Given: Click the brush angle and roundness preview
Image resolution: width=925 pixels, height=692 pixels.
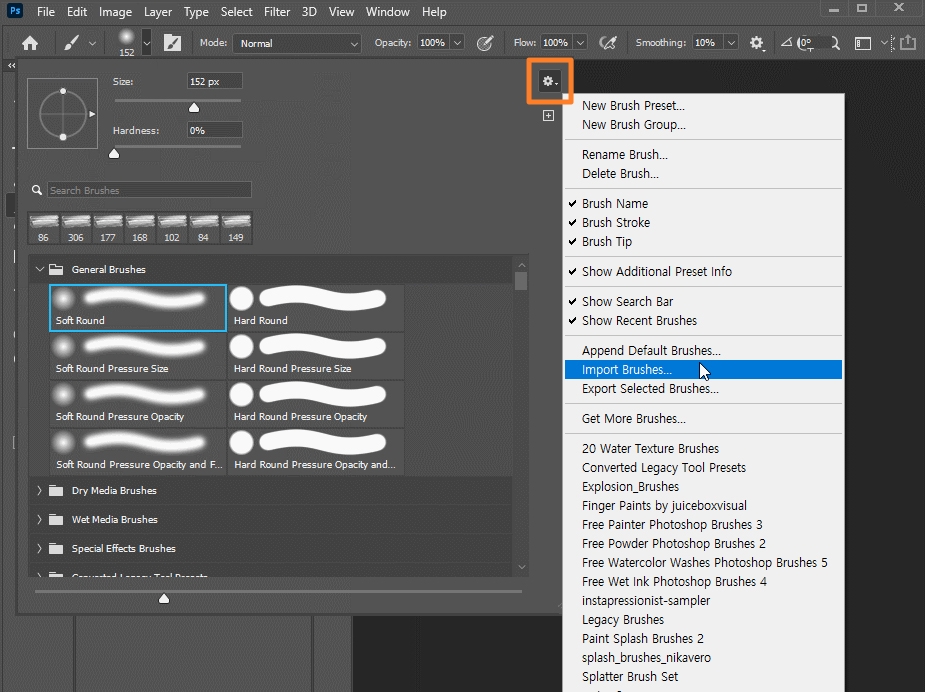Looking at the screenshot, I should point(63,113).
